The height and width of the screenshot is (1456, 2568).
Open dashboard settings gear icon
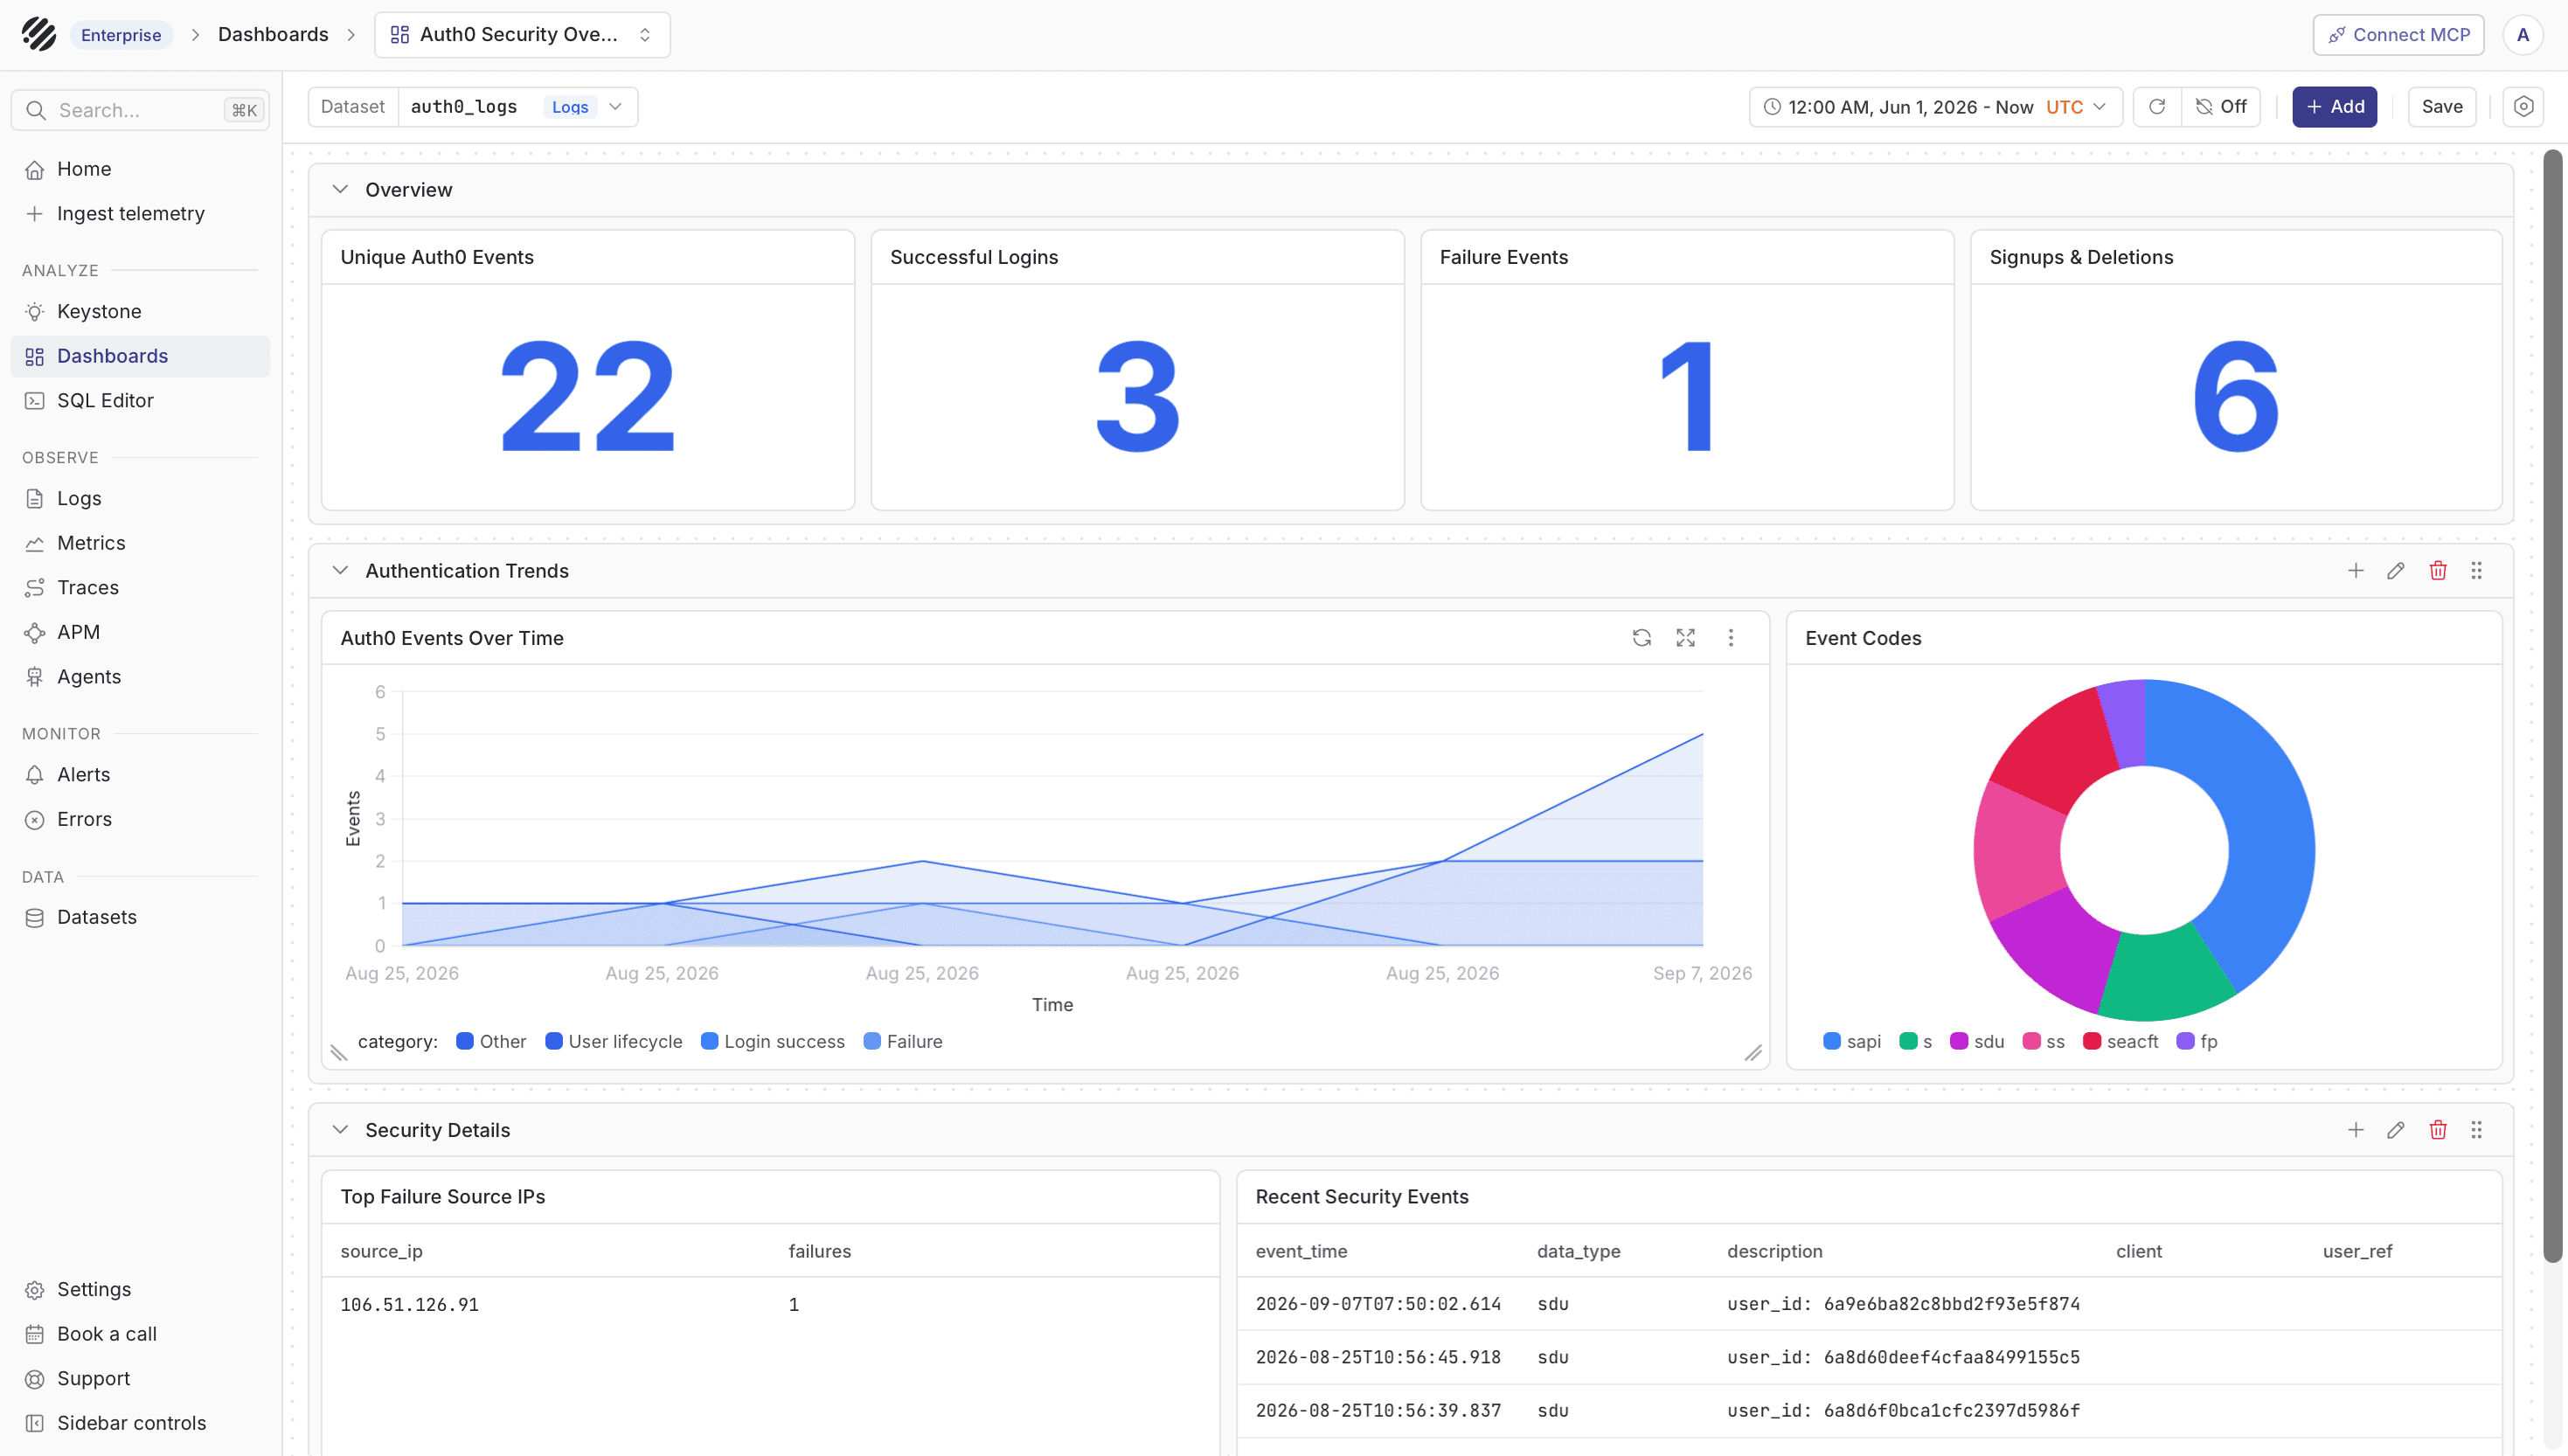point(2523,107)
